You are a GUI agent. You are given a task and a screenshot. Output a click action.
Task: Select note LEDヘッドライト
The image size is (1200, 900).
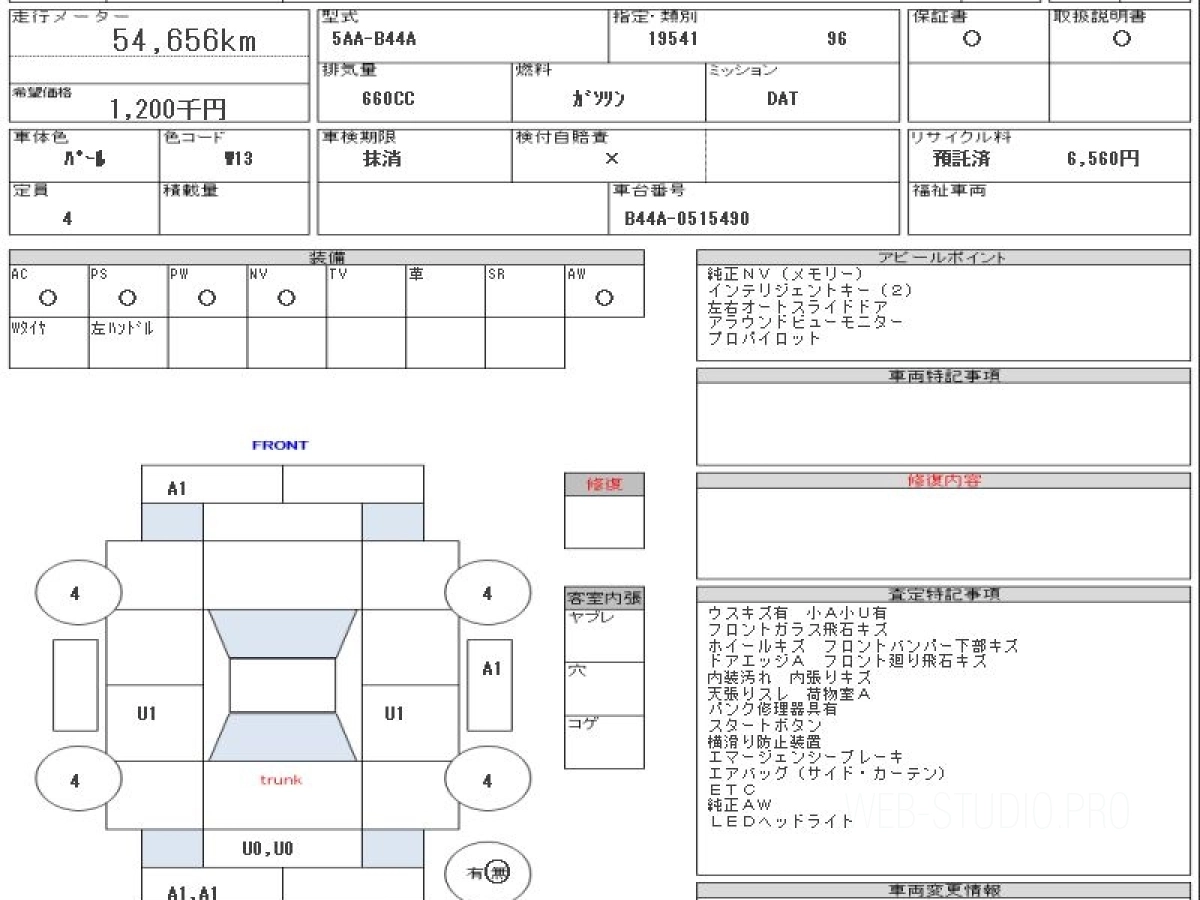781,821
